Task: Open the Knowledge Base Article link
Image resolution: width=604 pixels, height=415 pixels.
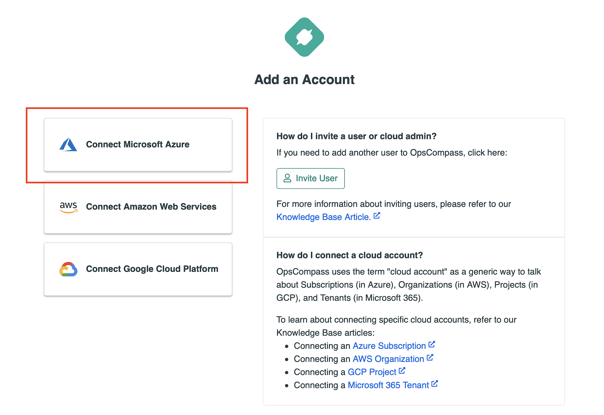Action: pos(324,217)
